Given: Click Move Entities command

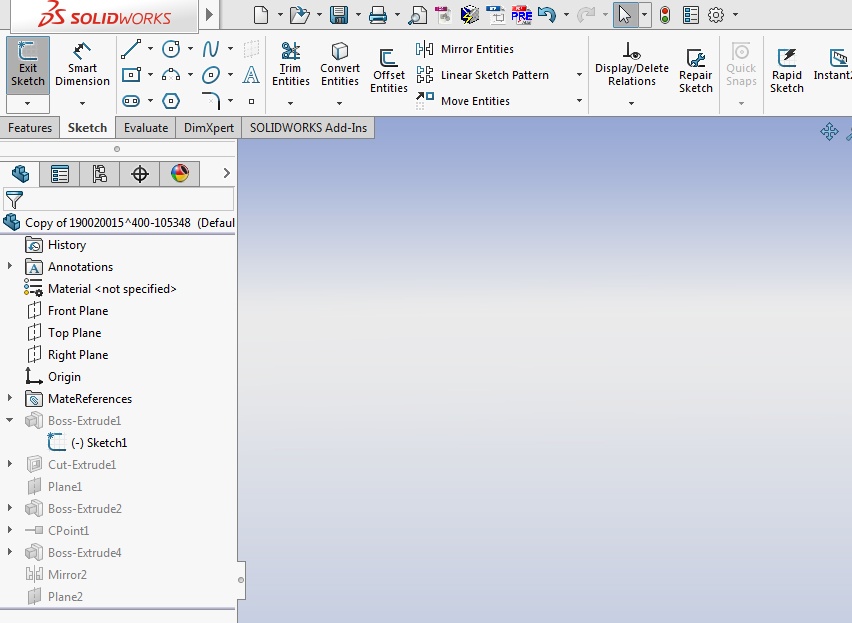Looking at the screenshot, I should [463, 100].
